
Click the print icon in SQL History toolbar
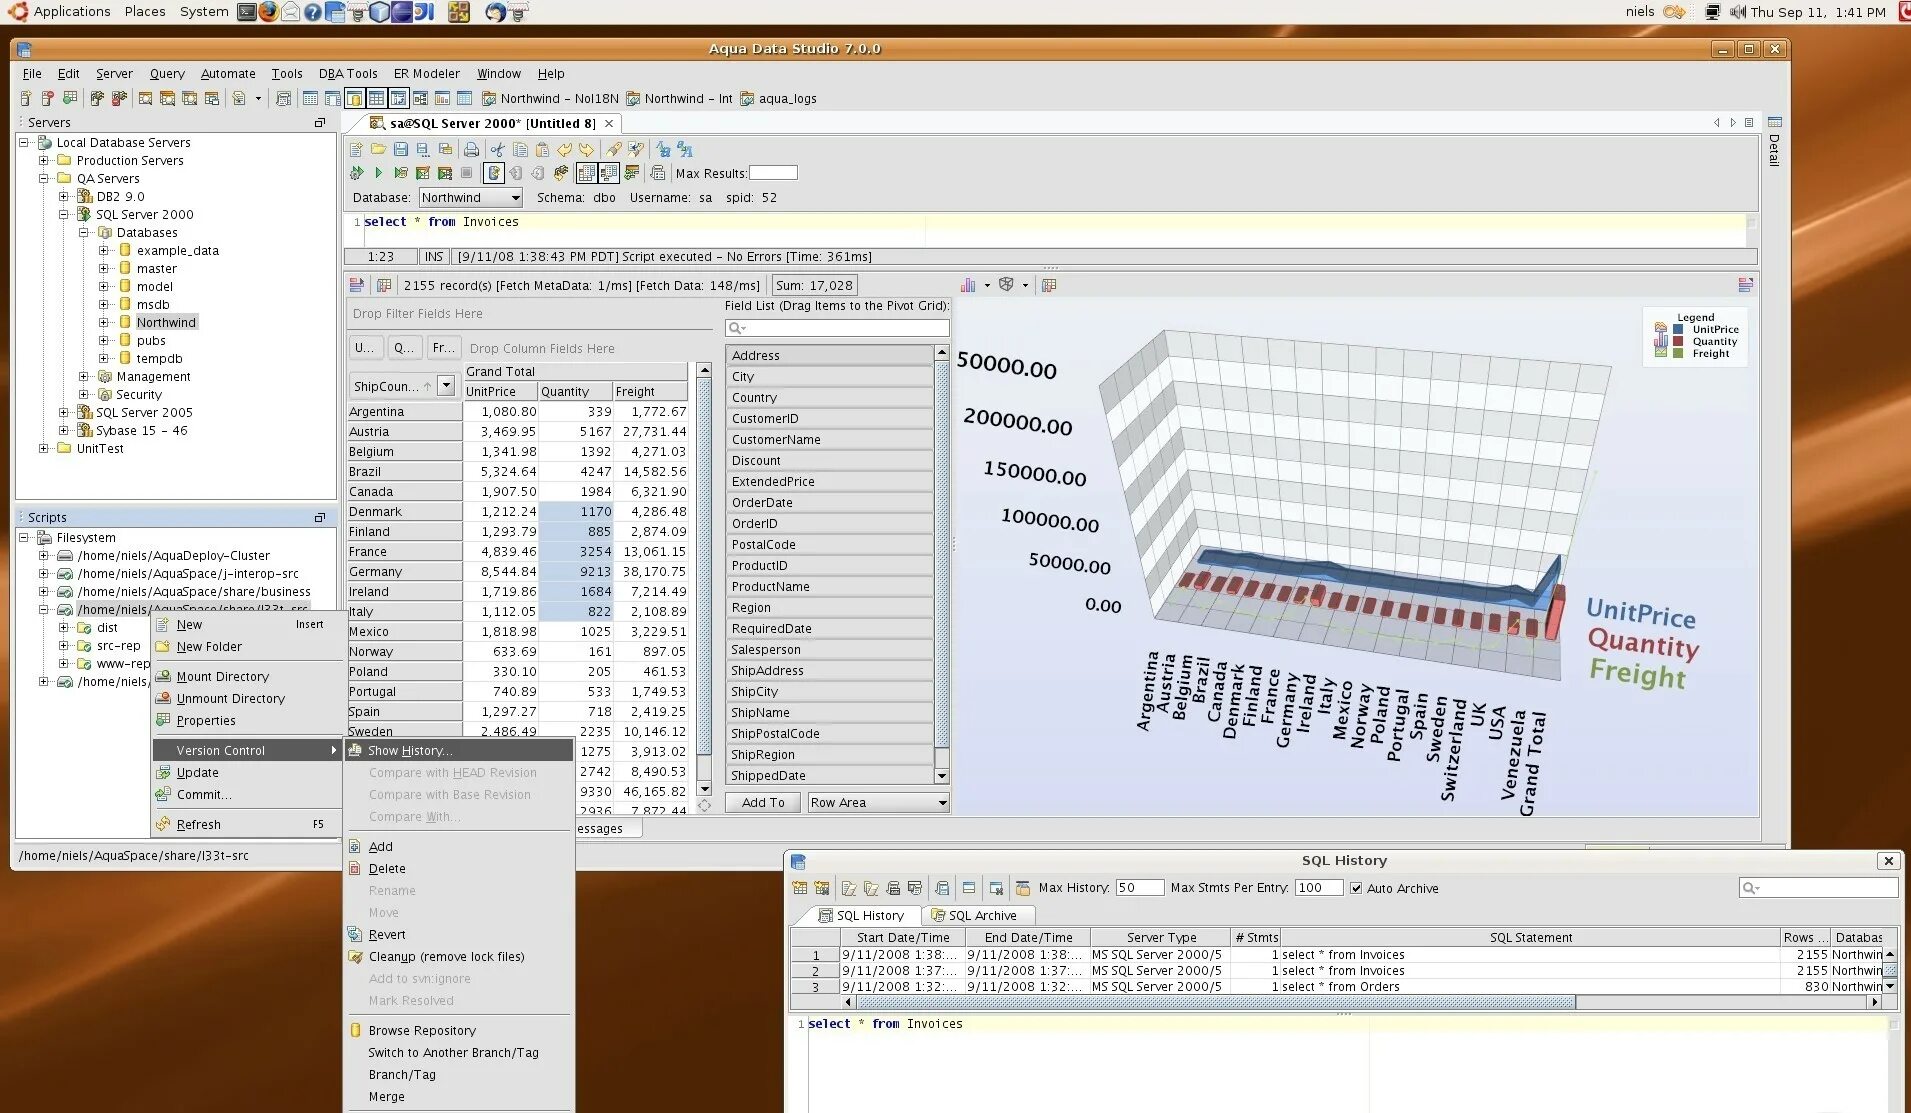(893, 888)
